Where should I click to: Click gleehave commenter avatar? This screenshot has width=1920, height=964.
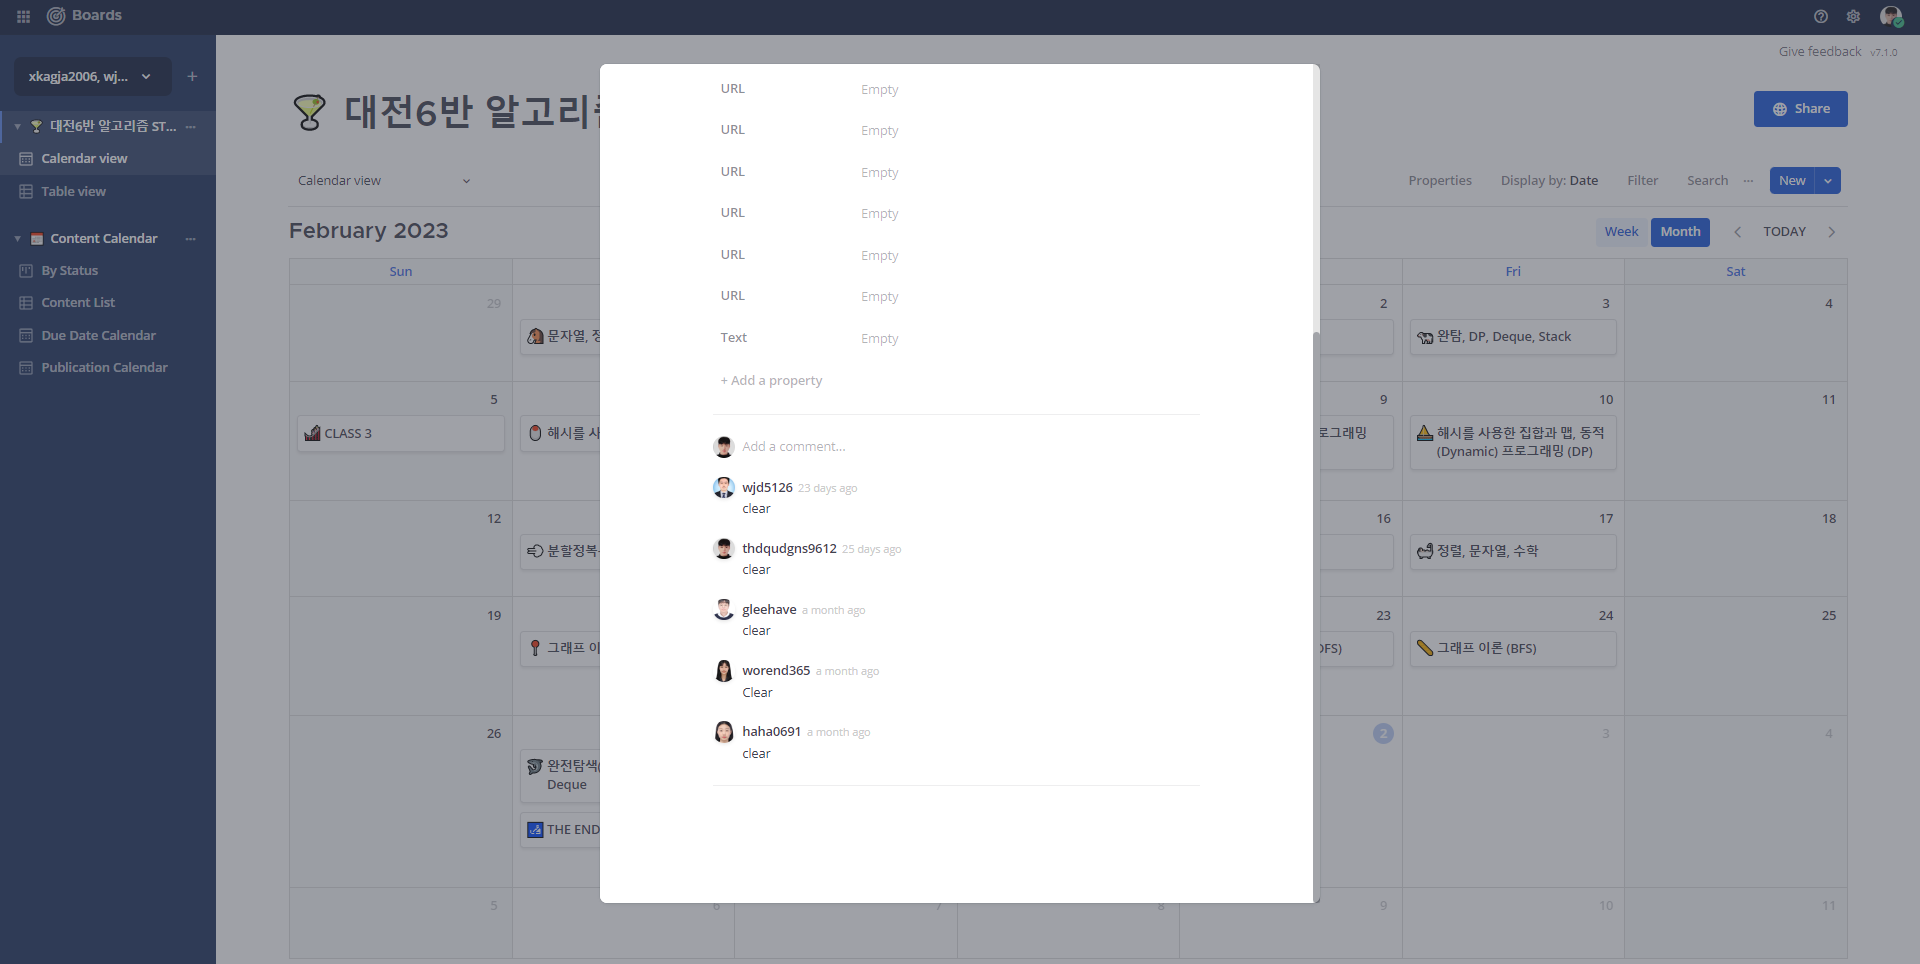coord(724,610)
